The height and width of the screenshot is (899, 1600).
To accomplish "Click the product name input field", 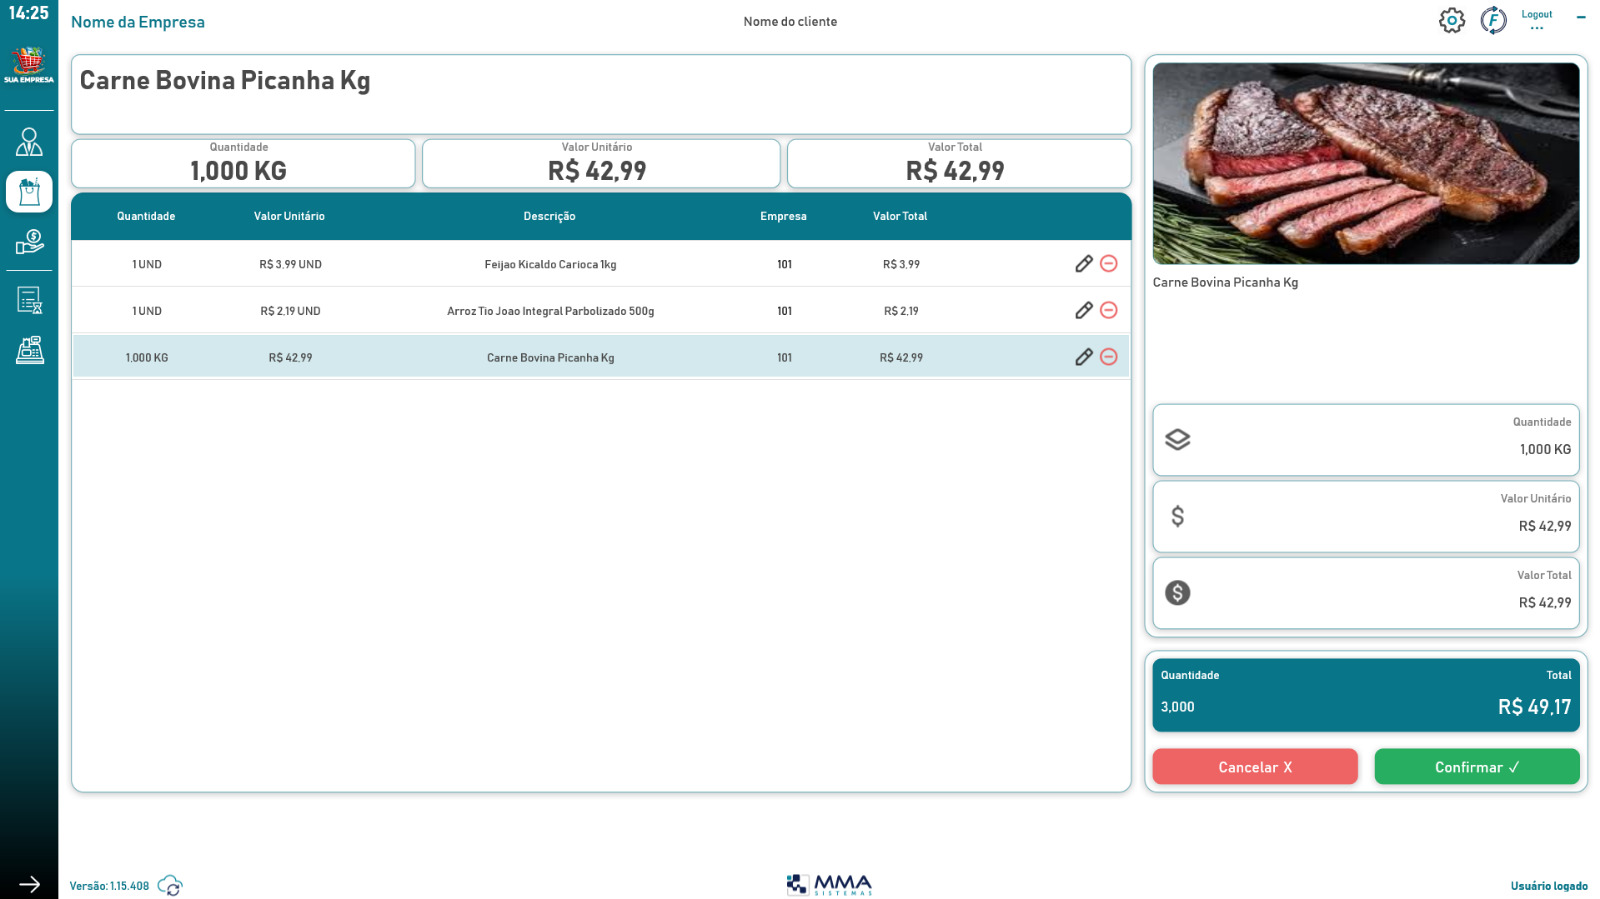I will pos(601,94).
